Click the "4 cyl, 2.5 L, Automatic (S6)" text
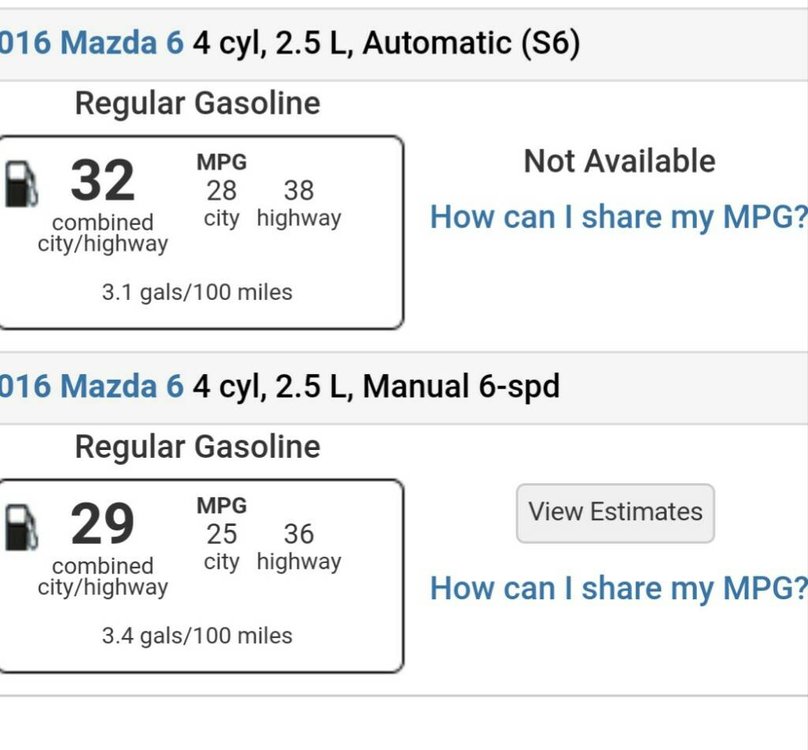The width and height of the screenshot is (808, 750). pos(386,44)
